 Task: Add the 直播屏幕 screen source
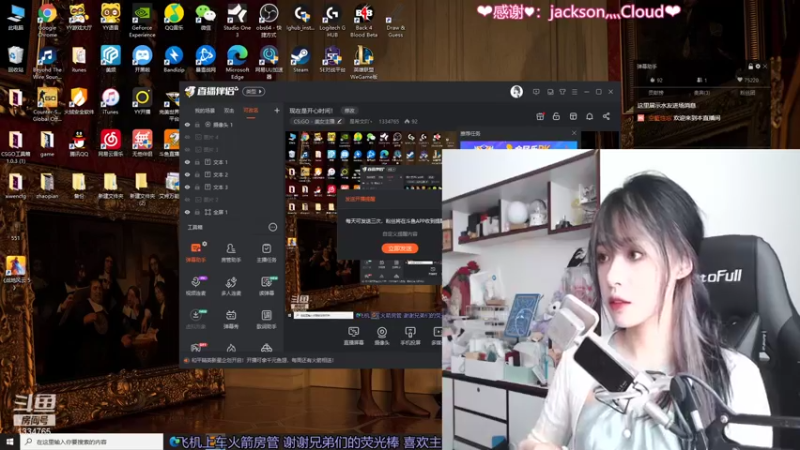pyautogui.click(x=354, y=336)
